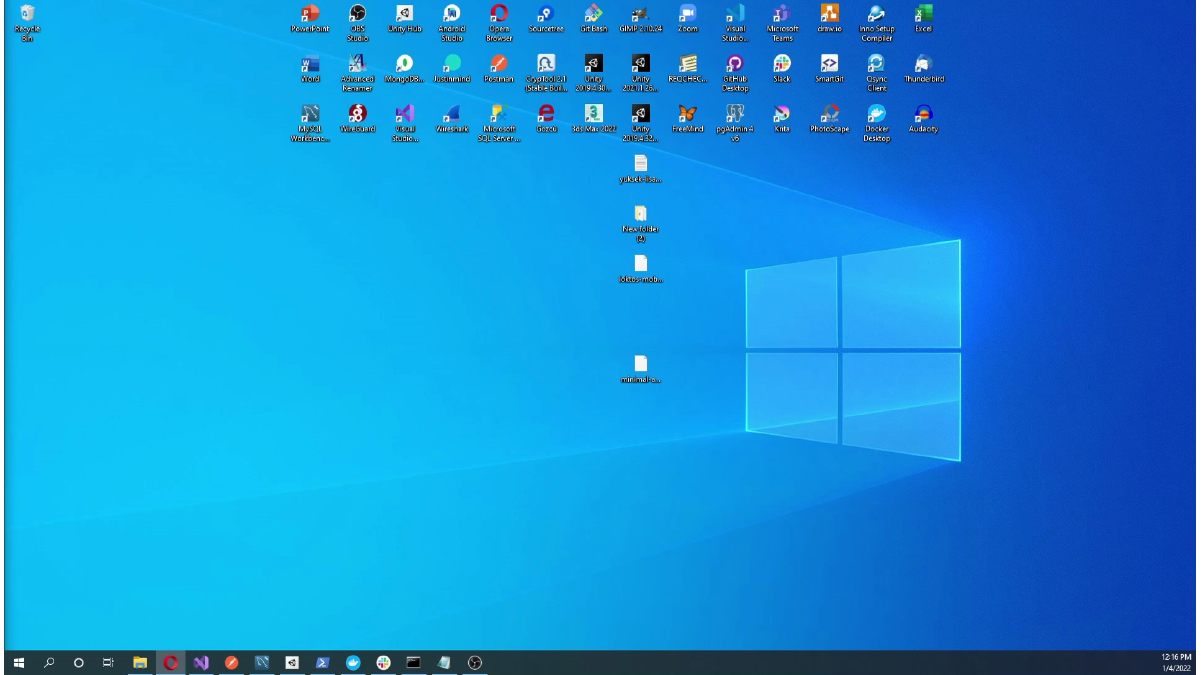Select the PhotoScape desktop shortcut
This screenshot has width=1201, height=675.
pyautogui.click(x=829, y=118)
